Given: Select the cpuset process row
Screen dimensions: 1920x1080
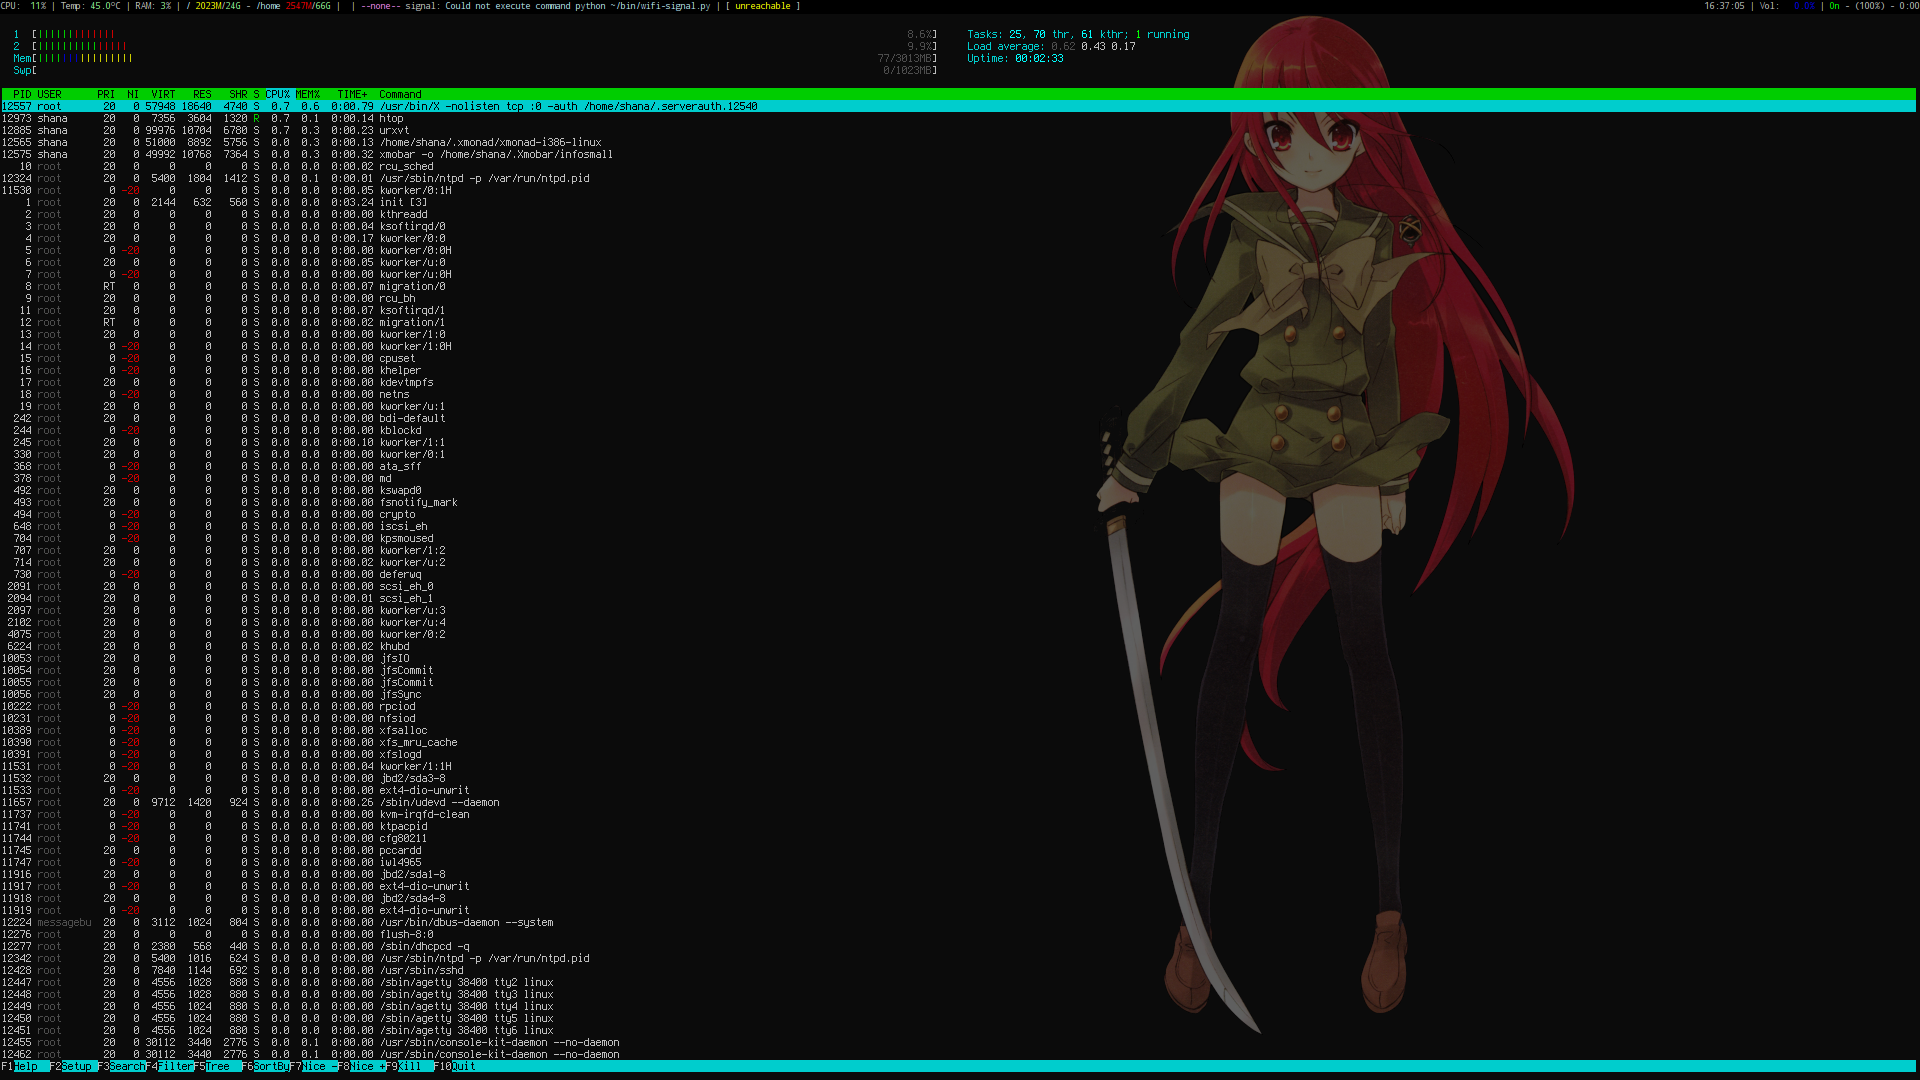Looking at the screenshot, I should click(x=958, y=358).
